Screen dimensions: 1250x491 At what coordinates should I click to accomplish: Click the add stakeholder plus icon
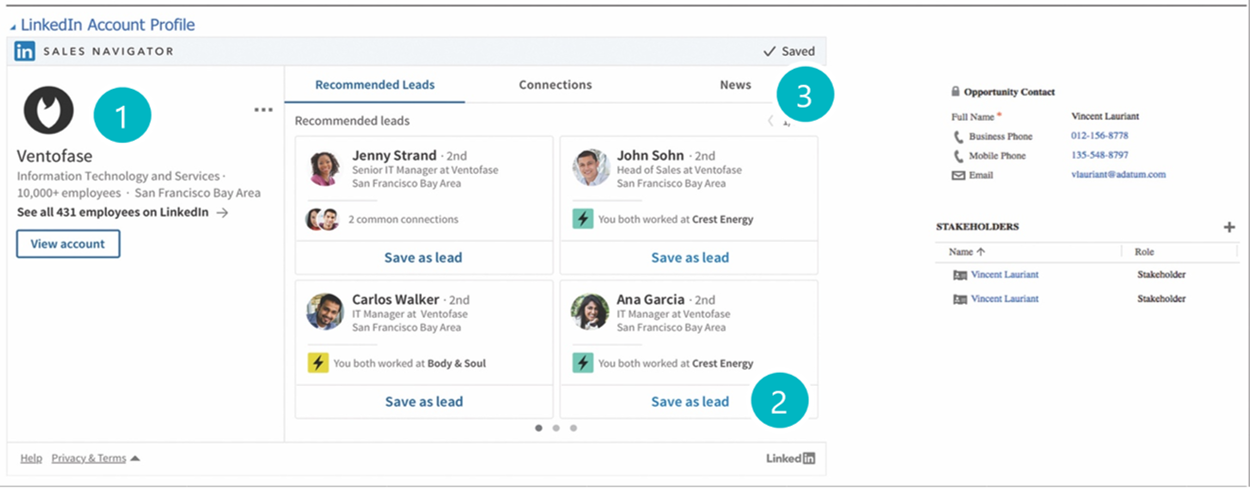tap(1229, 227)
